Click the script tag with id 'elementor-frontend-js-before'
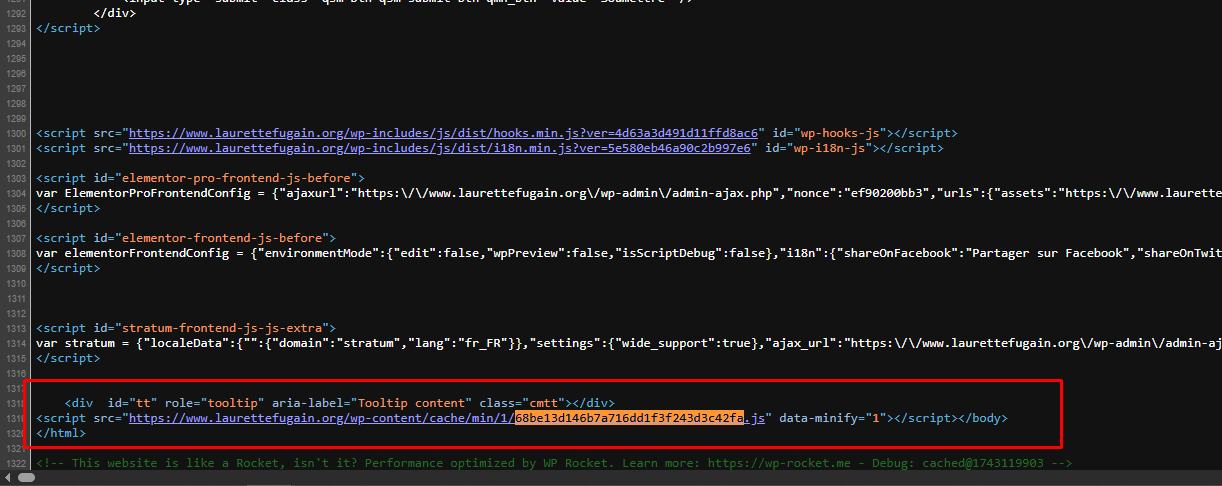Screen dimensions: 1222x486 tap(185, 238)
